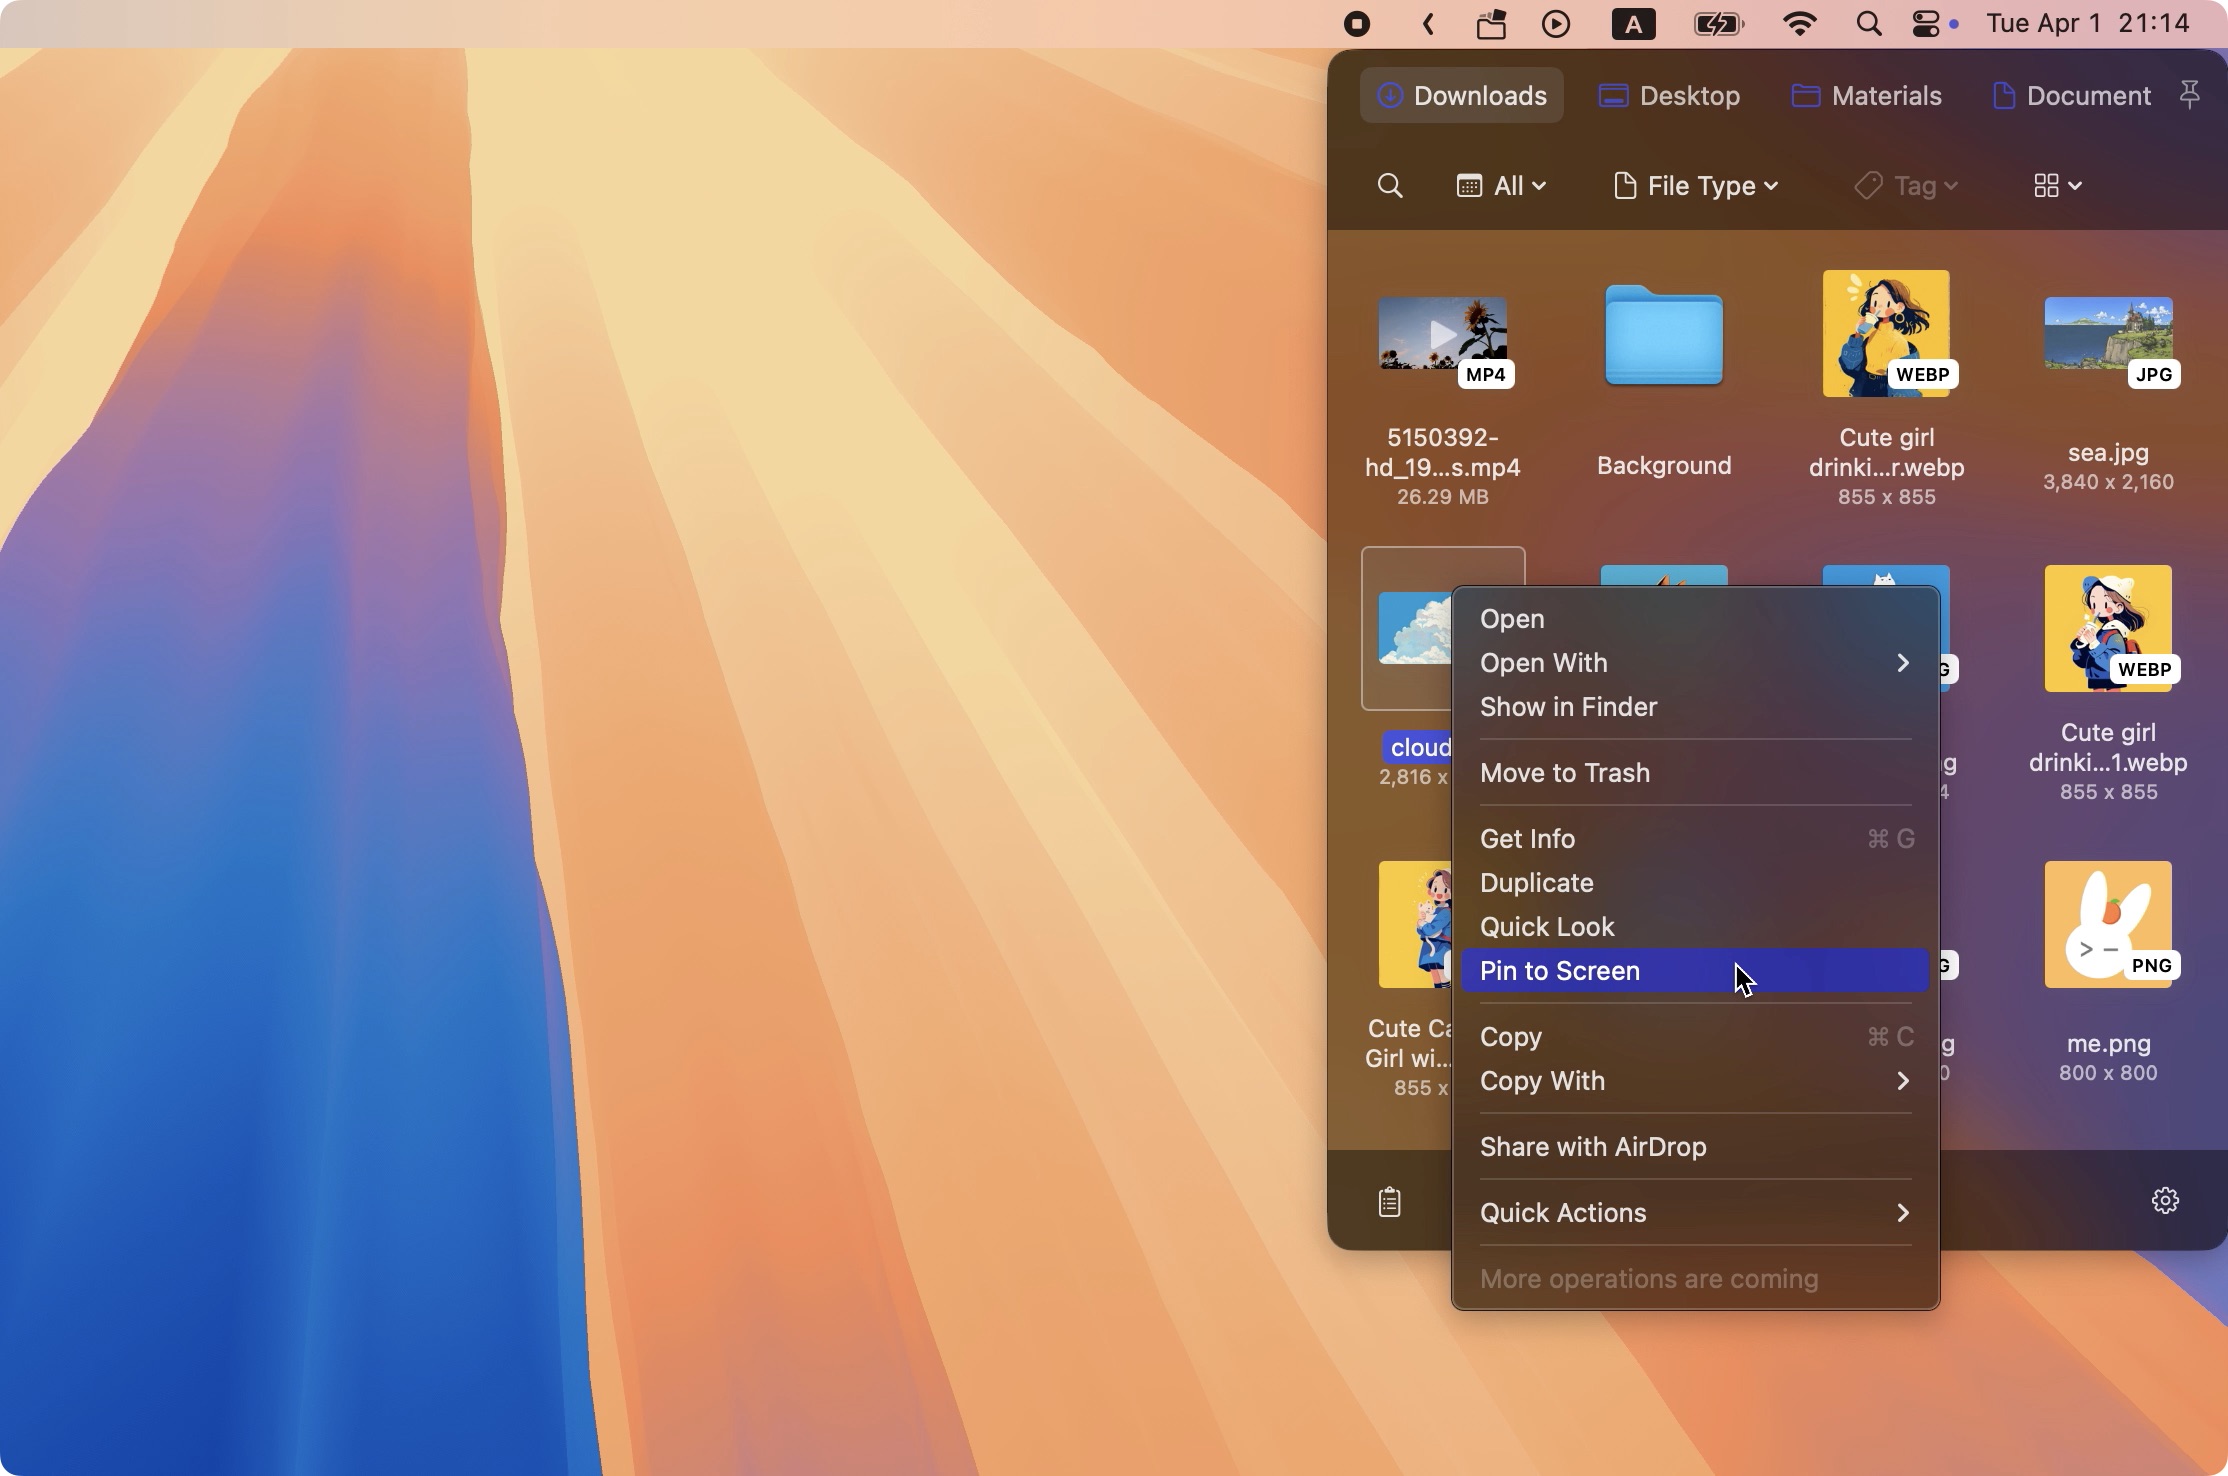2228x1476 pixels.
Task: Select Move to Trash from context menu
Action: coord(1565,771)
